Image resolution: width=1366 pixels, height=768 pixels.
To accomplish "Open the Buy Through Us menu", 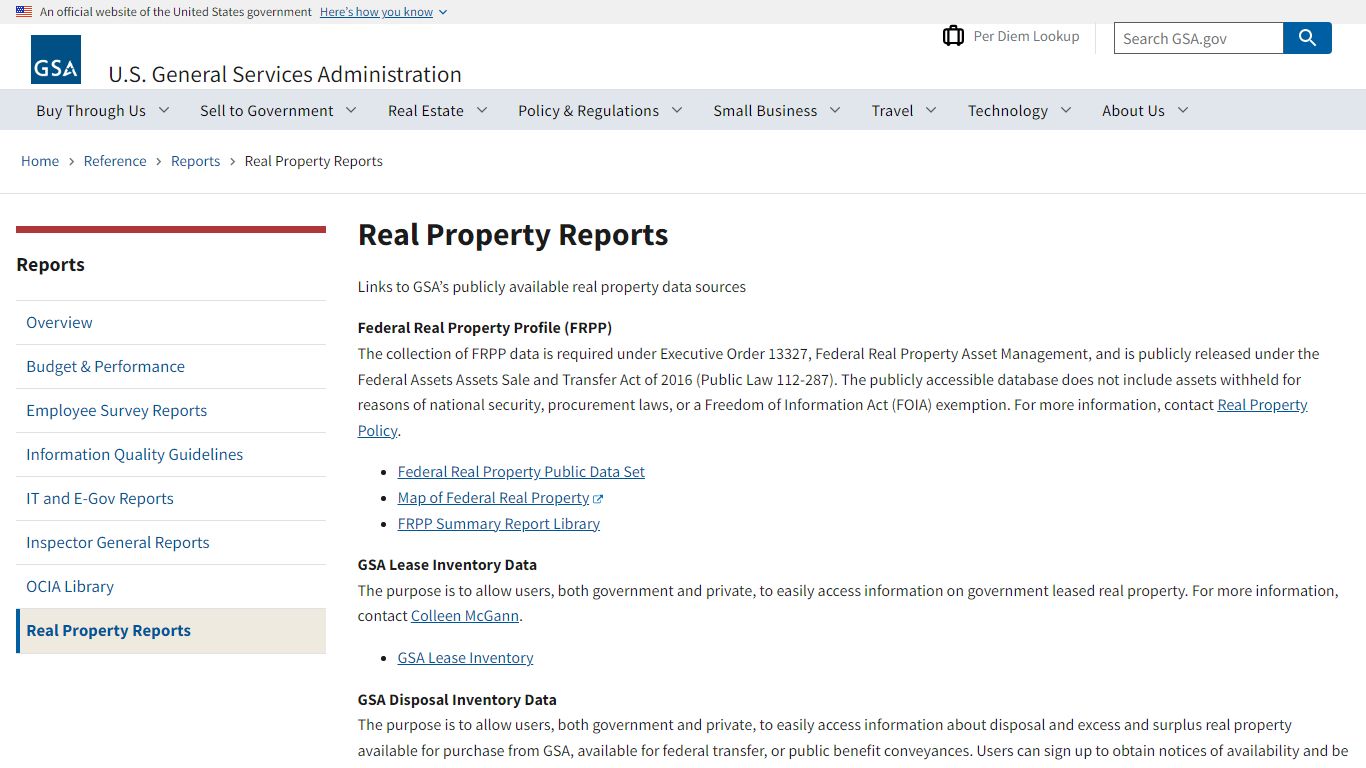I will [x=103, y=110].
